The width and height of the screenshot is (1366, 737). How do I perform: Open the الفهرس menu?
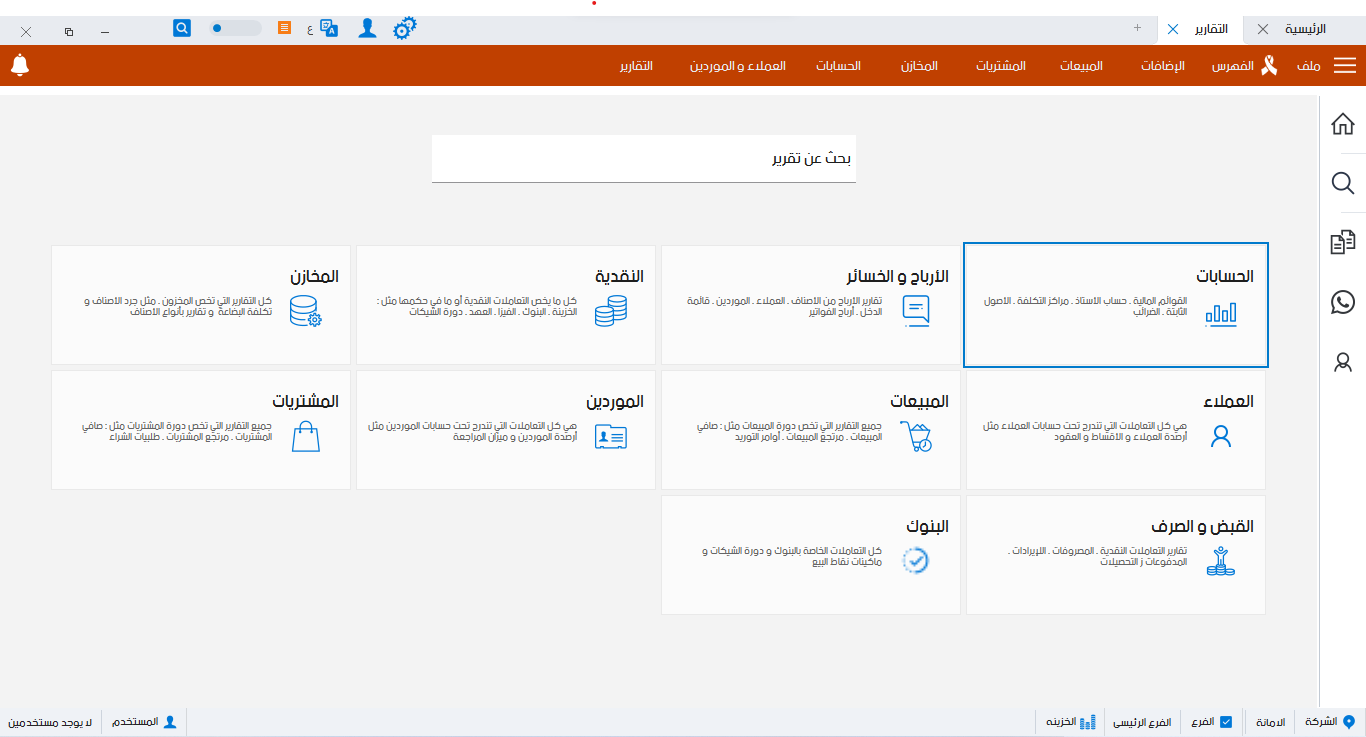pyautogui.click(x=1233, y=66)
